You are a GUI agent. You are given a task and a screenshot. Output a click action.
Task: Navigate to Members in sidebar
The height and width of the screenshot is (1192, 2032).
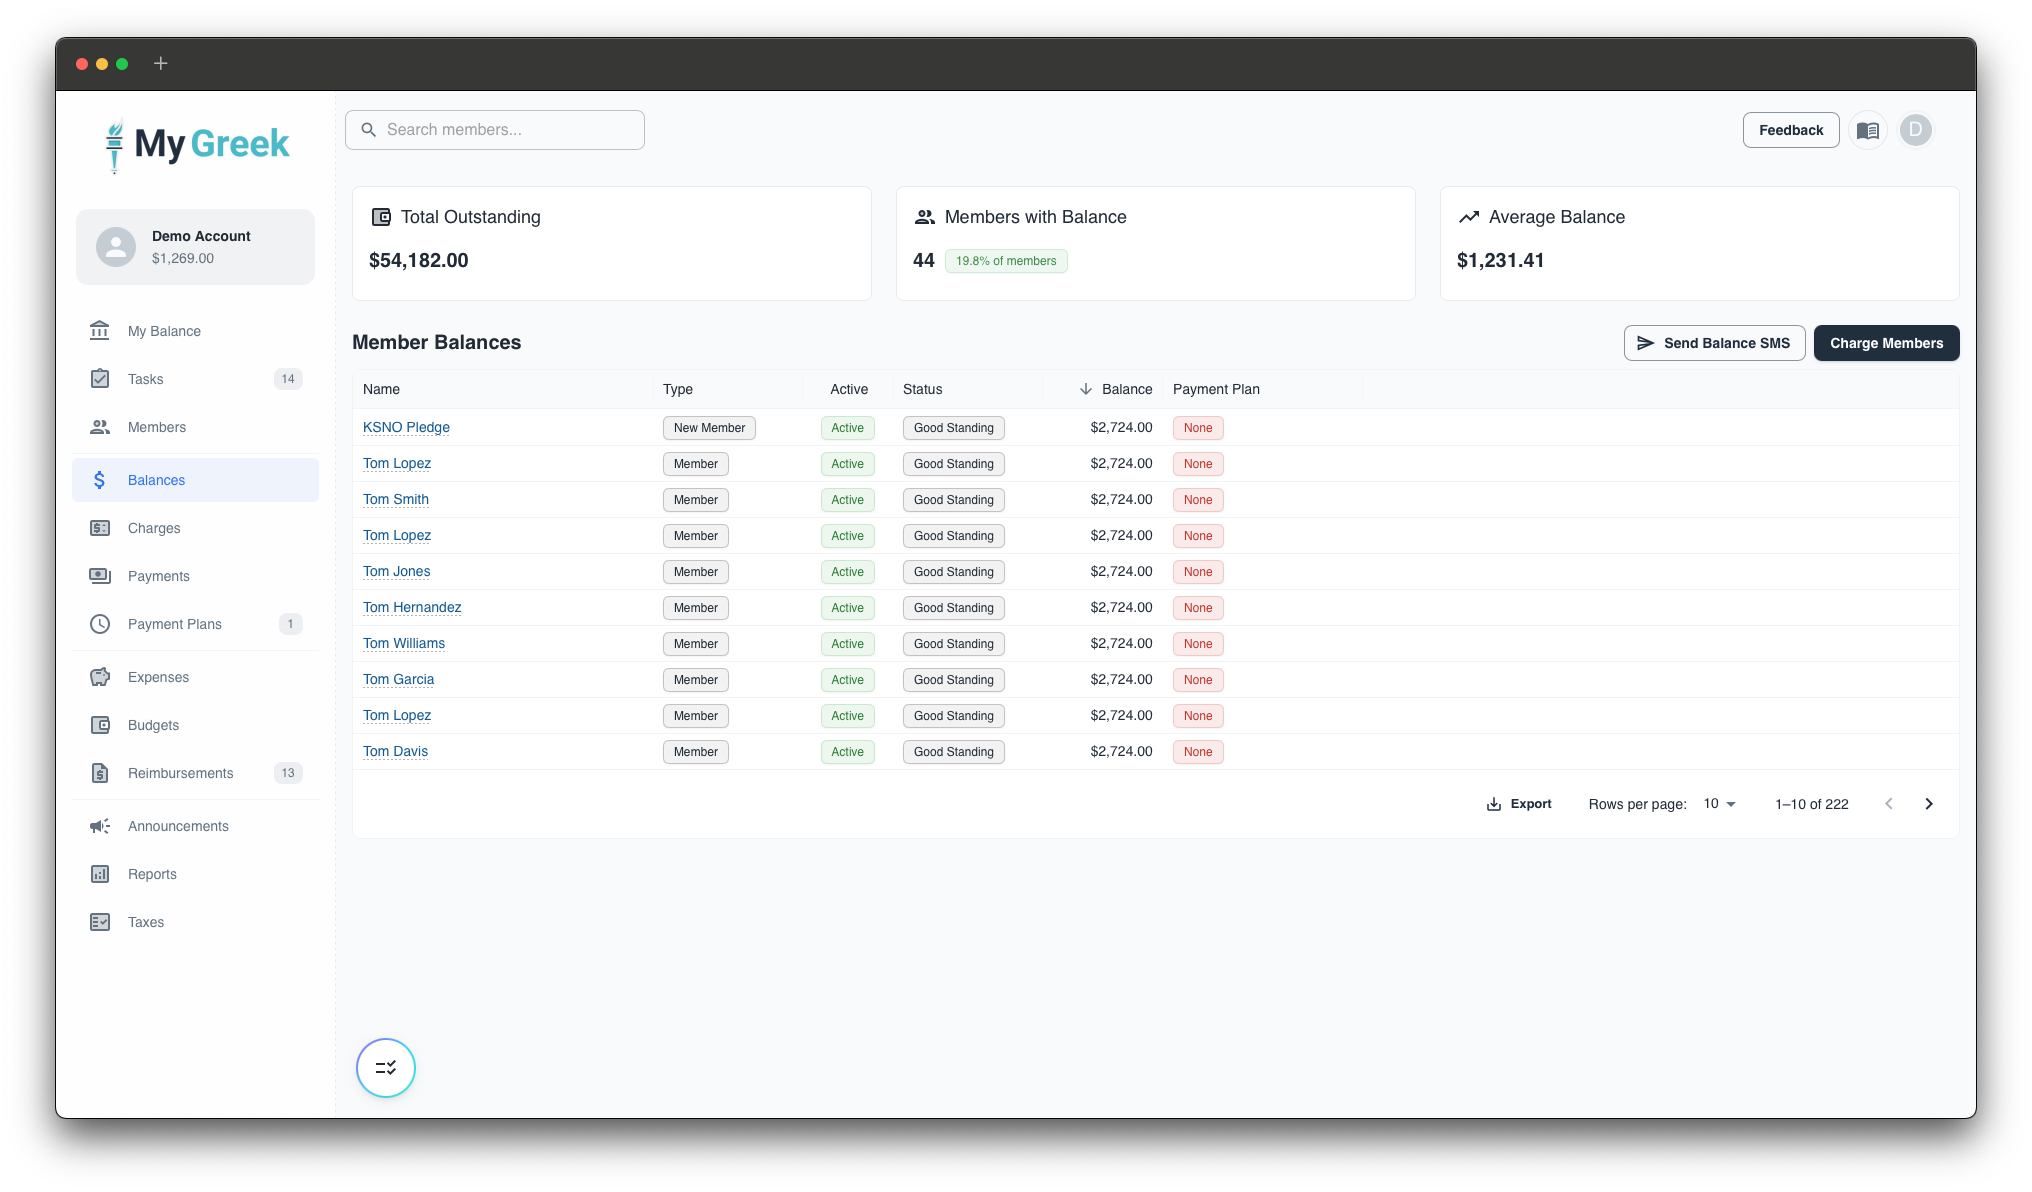pos(157,427)
